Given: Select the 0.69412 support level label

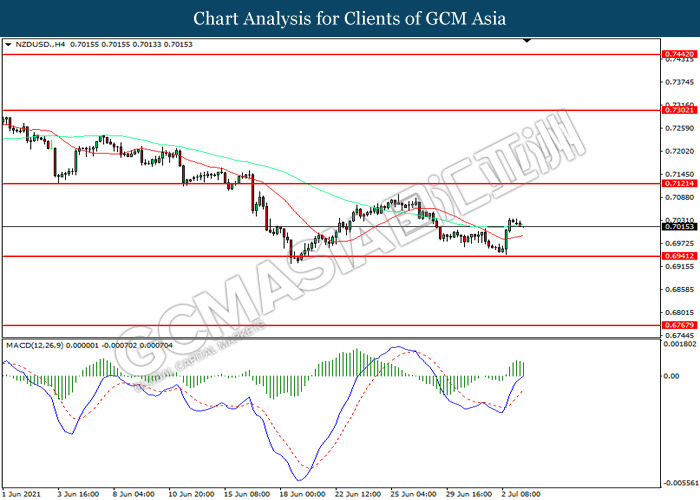Looking at the screenshot, I should pos(679,256).
